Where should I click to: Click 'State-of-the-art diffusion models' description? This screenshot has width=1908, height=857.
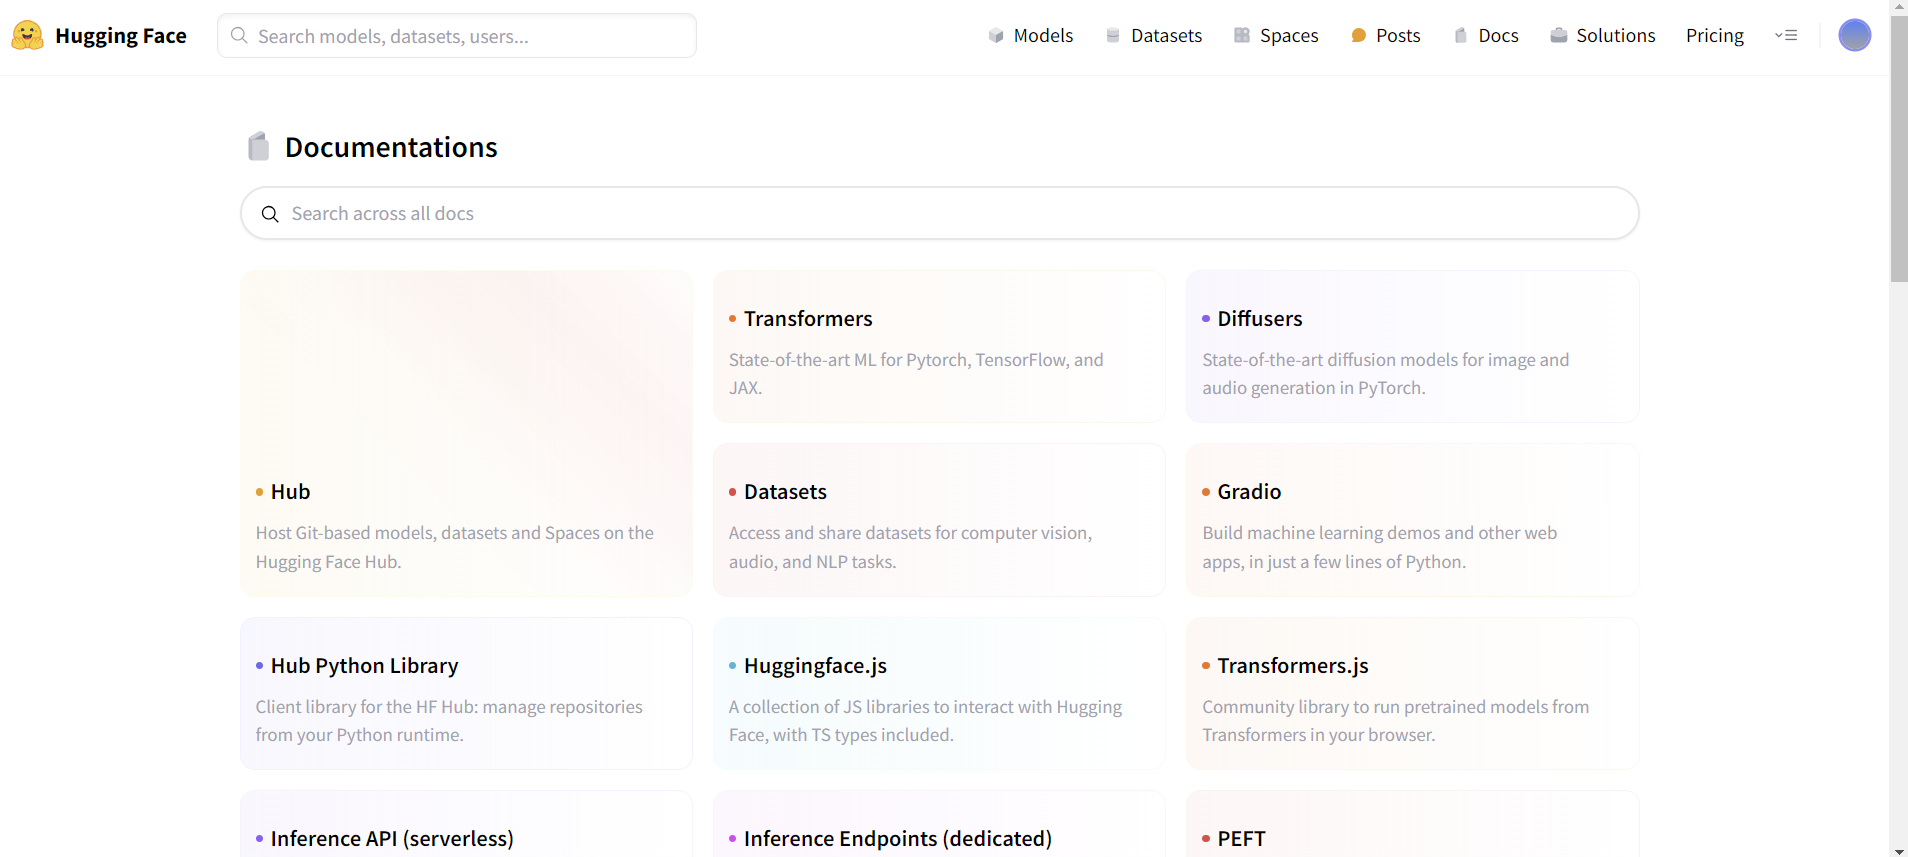1386,374
